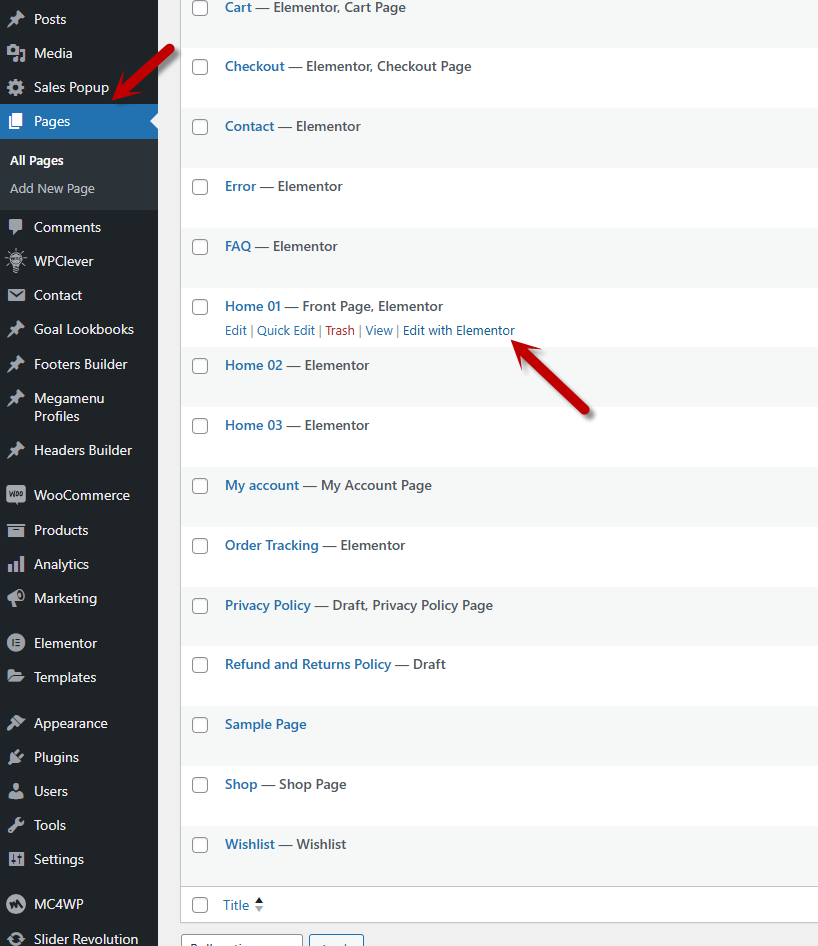The height and width of the screenshot is (946, 818).
Task: Click Edit with Elementor link
Action: (x=458, y=331)
